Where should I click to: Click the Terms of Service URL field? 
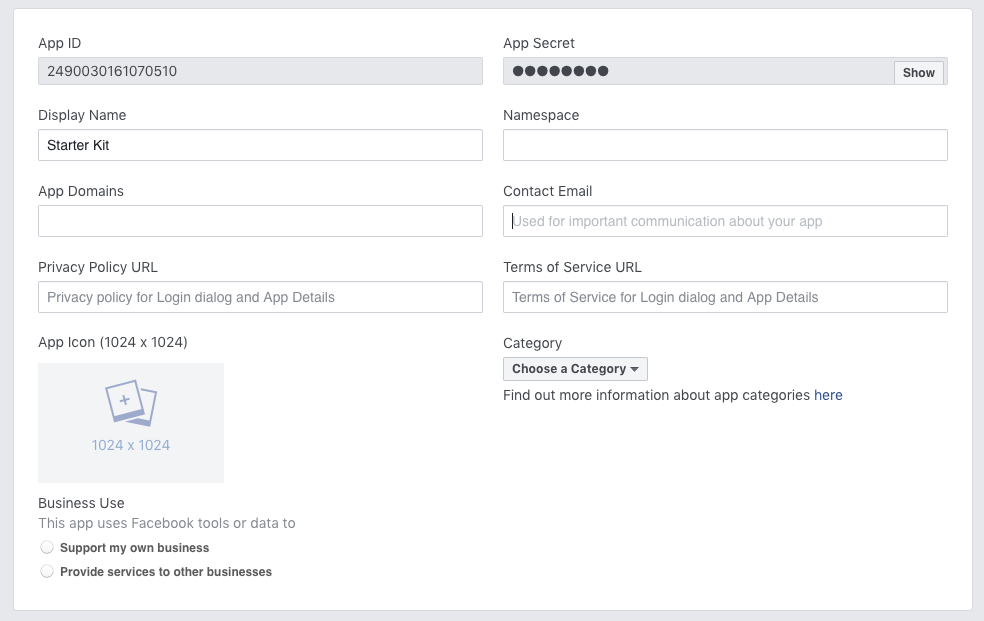point(724,297)
